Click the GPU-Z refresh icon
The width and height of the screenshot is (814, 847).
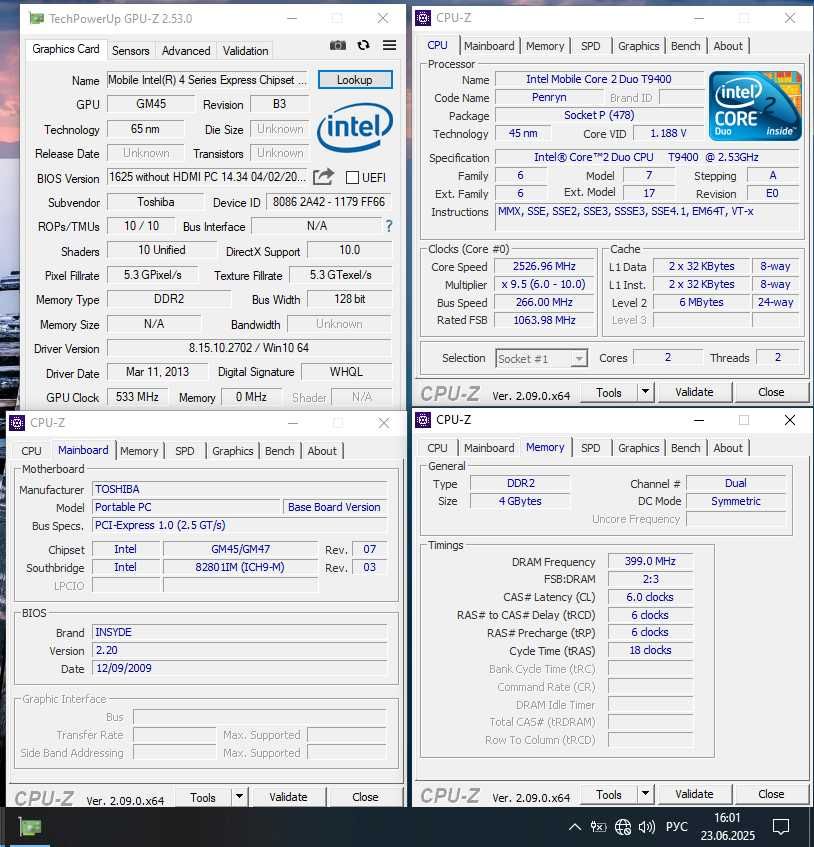(x=364, y=45)
